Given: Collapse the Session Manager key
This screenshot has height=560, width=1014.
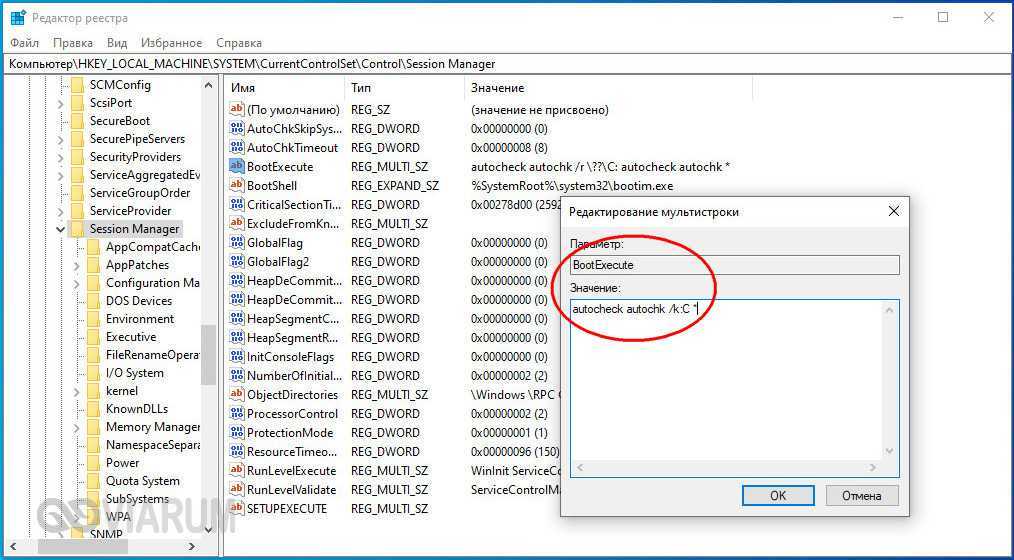Looking at the screenshot, I should (60, 229).
